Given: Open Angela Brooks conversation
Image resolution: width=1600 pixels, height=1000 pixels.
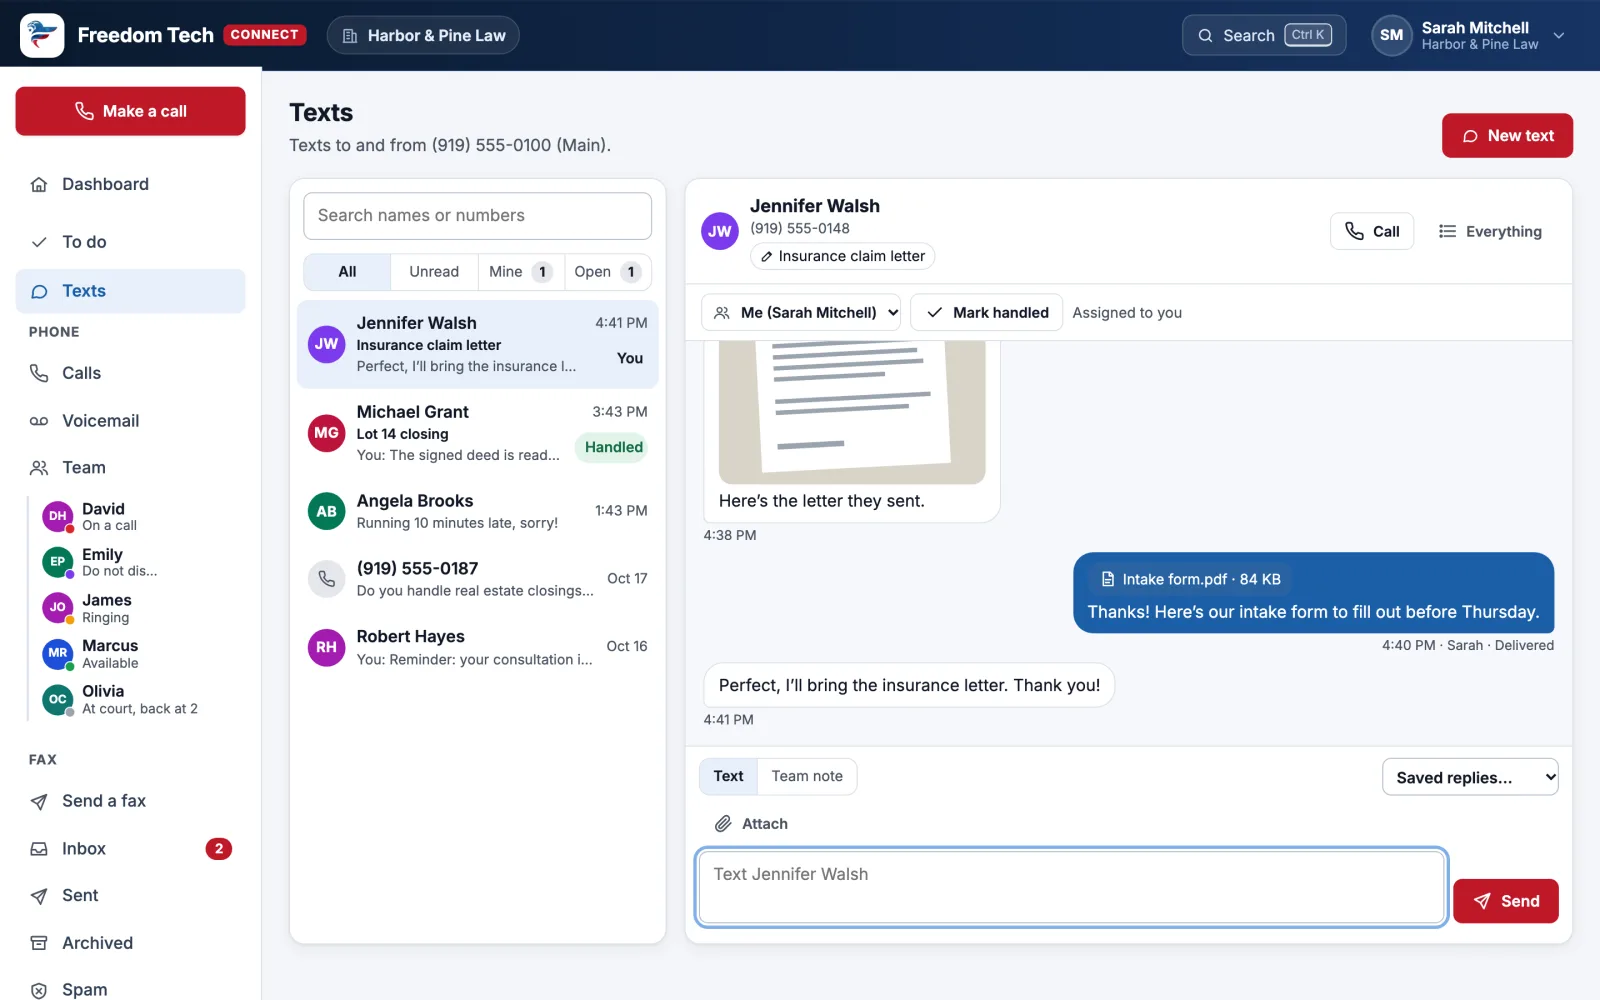Looking at the screenshot, I should 478,511.
